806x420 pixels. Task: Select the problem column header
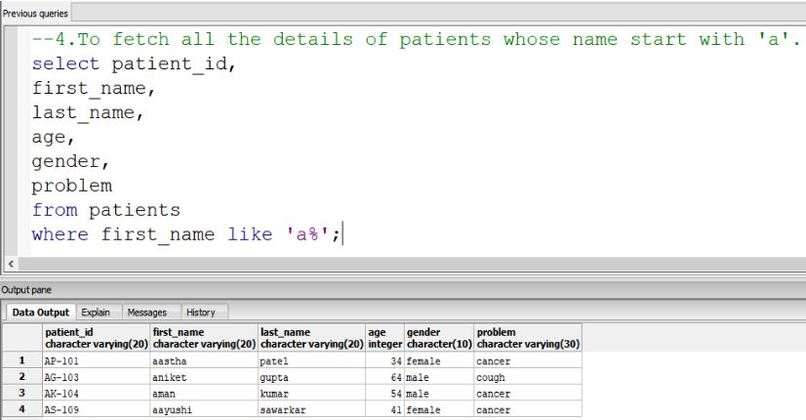point(528,338)
